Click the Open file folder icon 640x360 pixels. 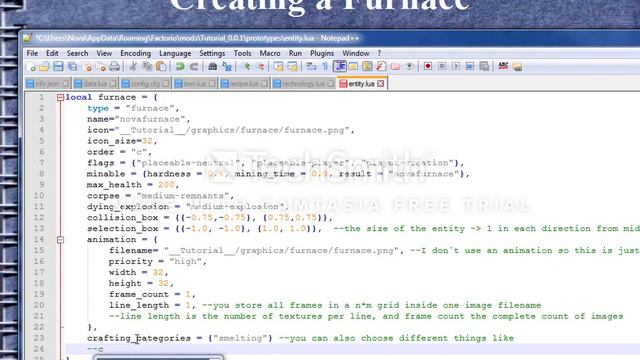[x=44, y=67]
